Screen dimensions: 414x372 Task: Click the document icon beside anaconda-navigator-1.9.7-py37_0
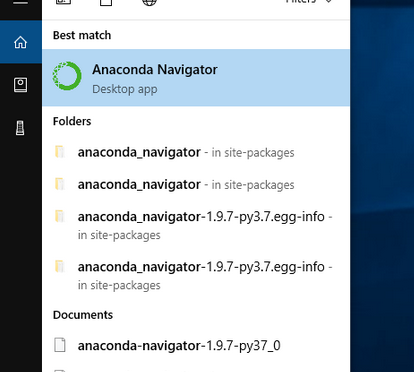pyautogui.click(x=60, y=345)
